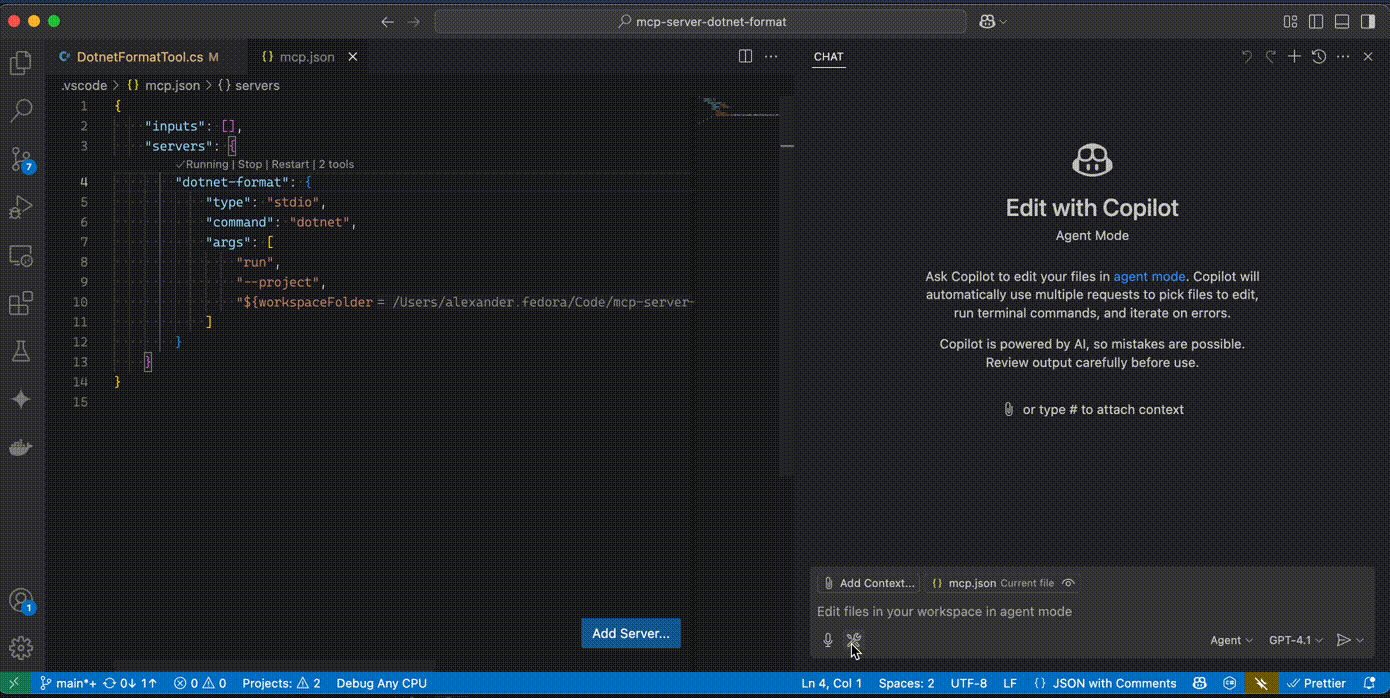Select the Search icon in the sidebar
Image resolution: width=1390 pixels, height=698 pixels.
click(x=20, y=110)
